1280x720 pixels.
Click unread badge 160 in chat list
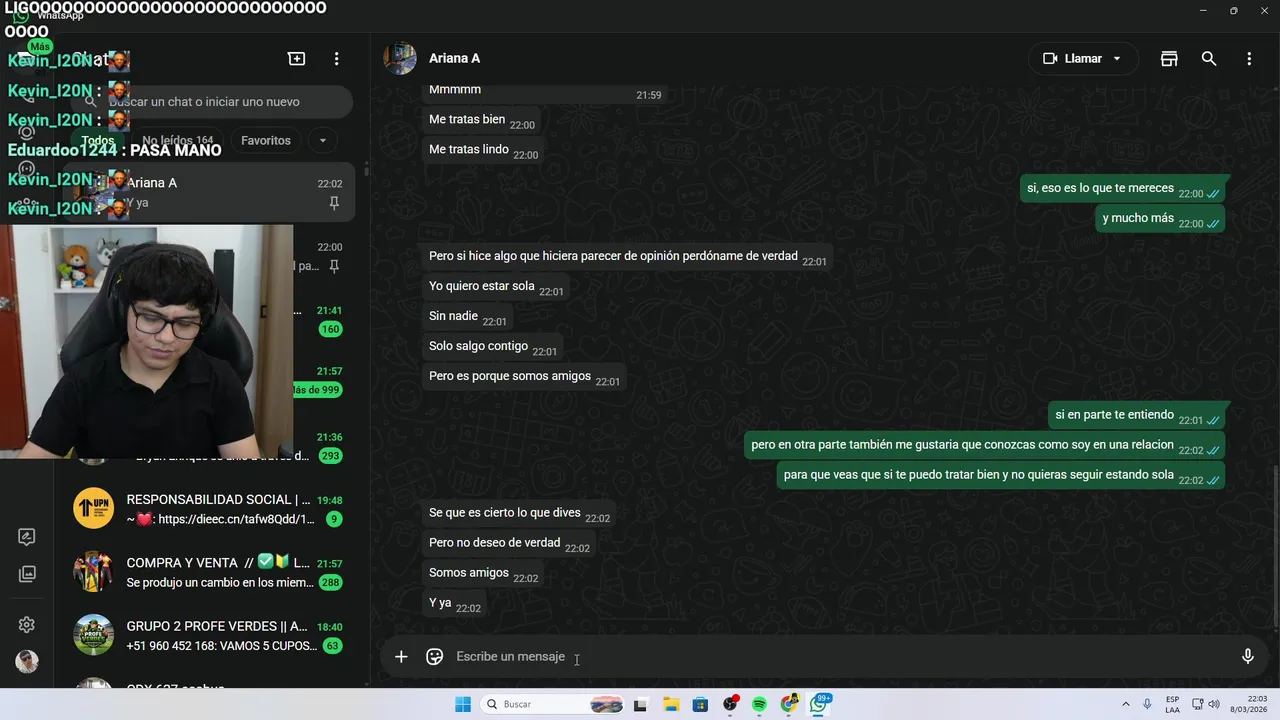tap(330, 329)
